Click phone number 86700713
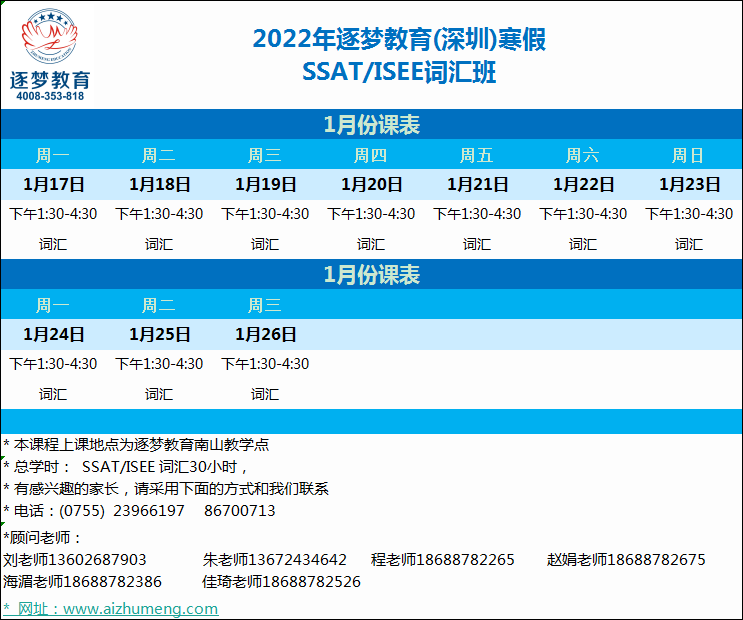743x620 pixels. click(x=240, y=511)
